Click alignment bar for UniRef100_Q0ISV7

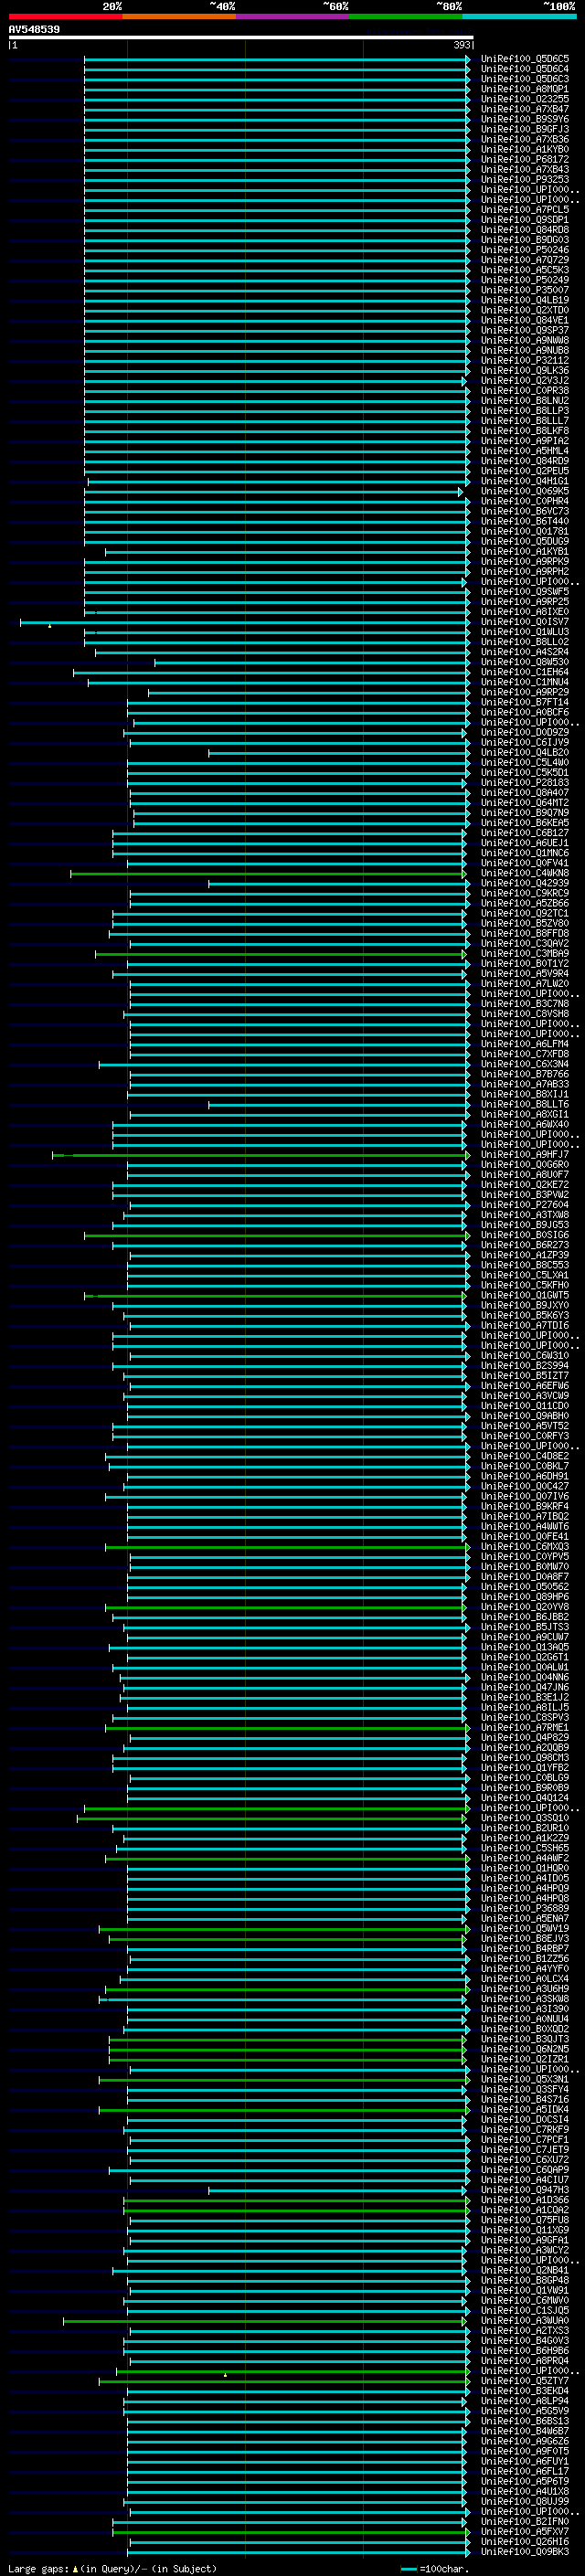[x=244, y=622]
